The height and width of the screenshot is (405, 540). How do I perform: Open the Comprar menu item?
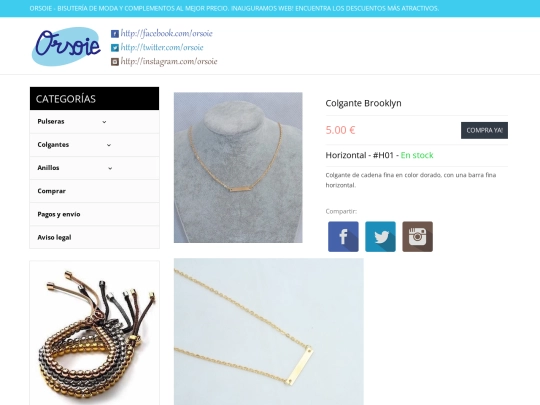[x=94, y=191]
